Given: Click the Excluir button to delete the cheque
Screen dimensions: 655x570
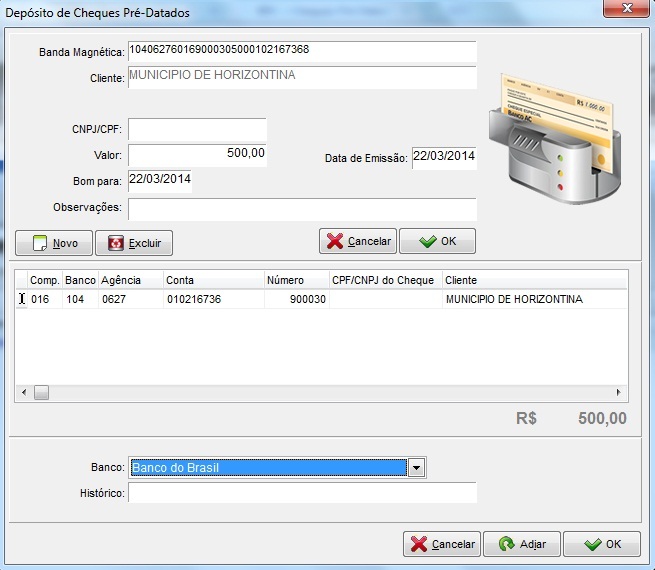Looking at the screenshot, I should click(x=135, y=243).
